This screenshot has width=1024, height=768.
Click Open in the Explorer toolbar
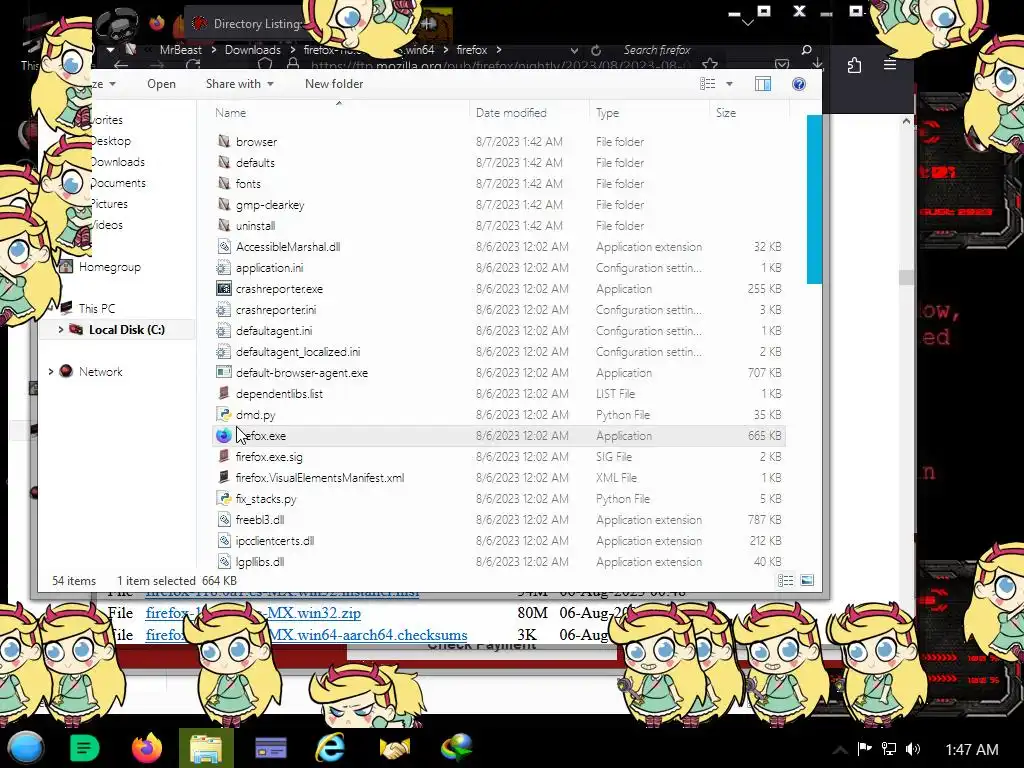[x=161, y=84]
